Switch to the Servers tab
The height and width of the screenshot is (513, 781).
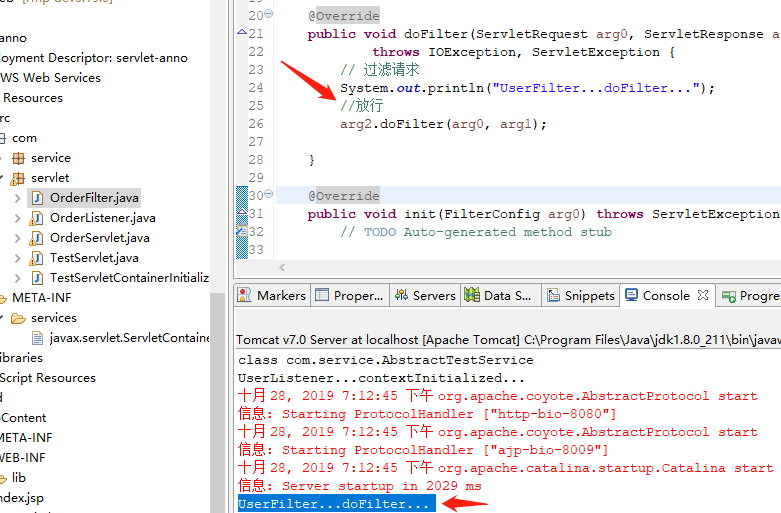(x=425, y=295)
